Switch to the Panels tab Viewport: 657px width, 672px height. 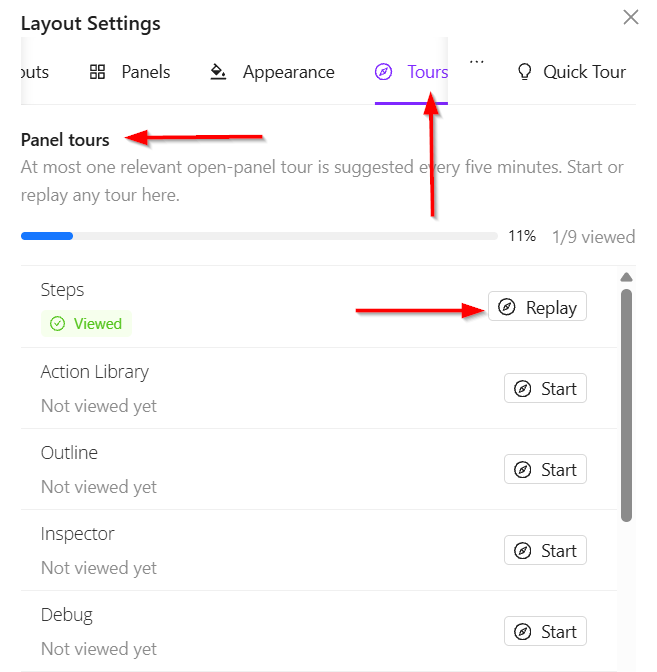click(130, 72)
